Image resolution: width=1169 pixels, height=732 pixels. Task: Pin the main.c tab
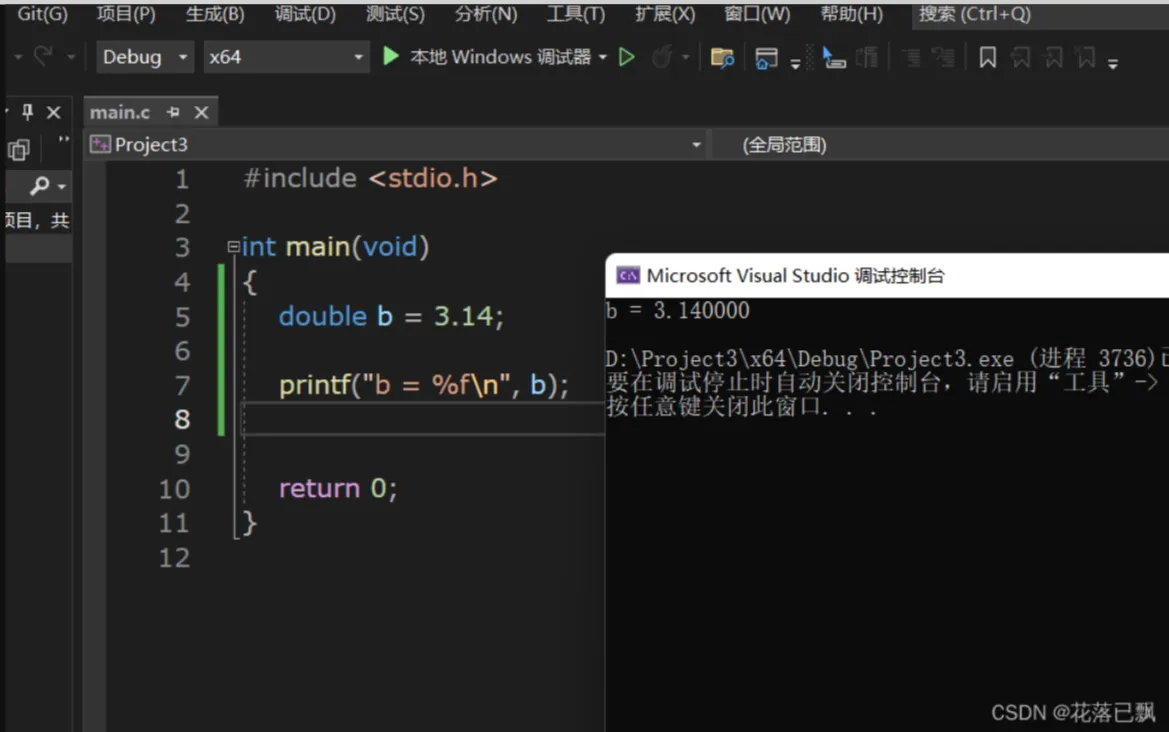pyautogui.click(x=173, y=112)
